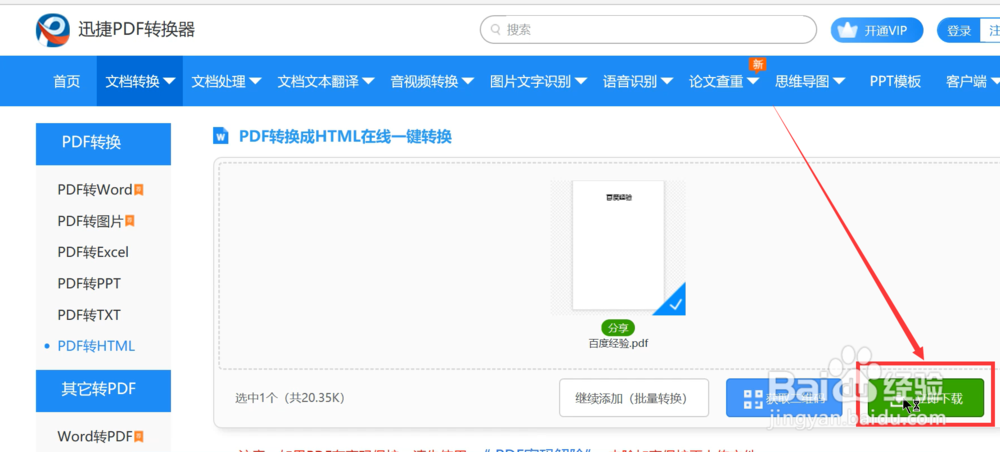Image resolution: width=1000 pixels, height=452 pixels.
Task: Expand the 语音识别 dropdown arrow
Action: (x=666, y=81)
